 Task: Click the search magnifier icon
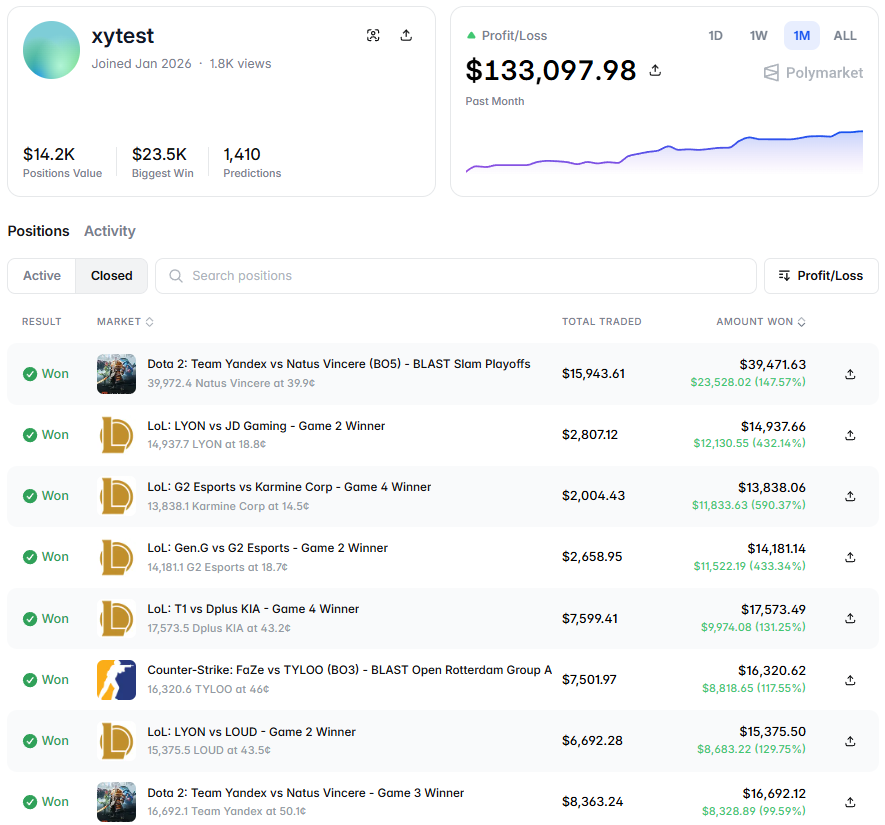click(x=176, y=276)
